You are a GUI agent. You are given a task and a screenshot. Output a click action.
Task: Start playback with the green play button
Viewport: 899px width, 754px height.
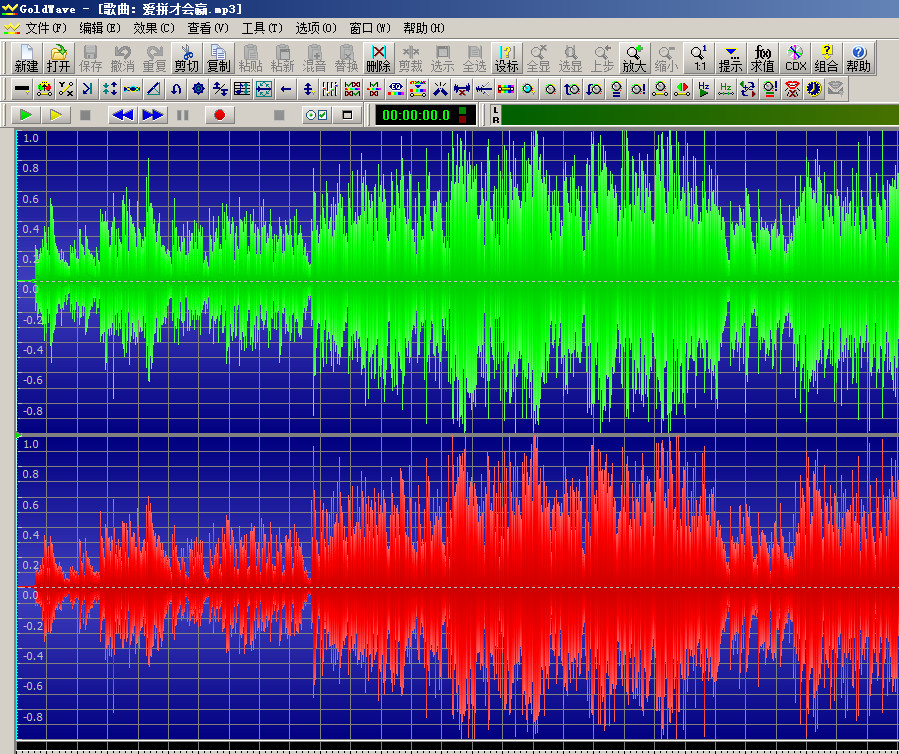[x=25, y=115]
